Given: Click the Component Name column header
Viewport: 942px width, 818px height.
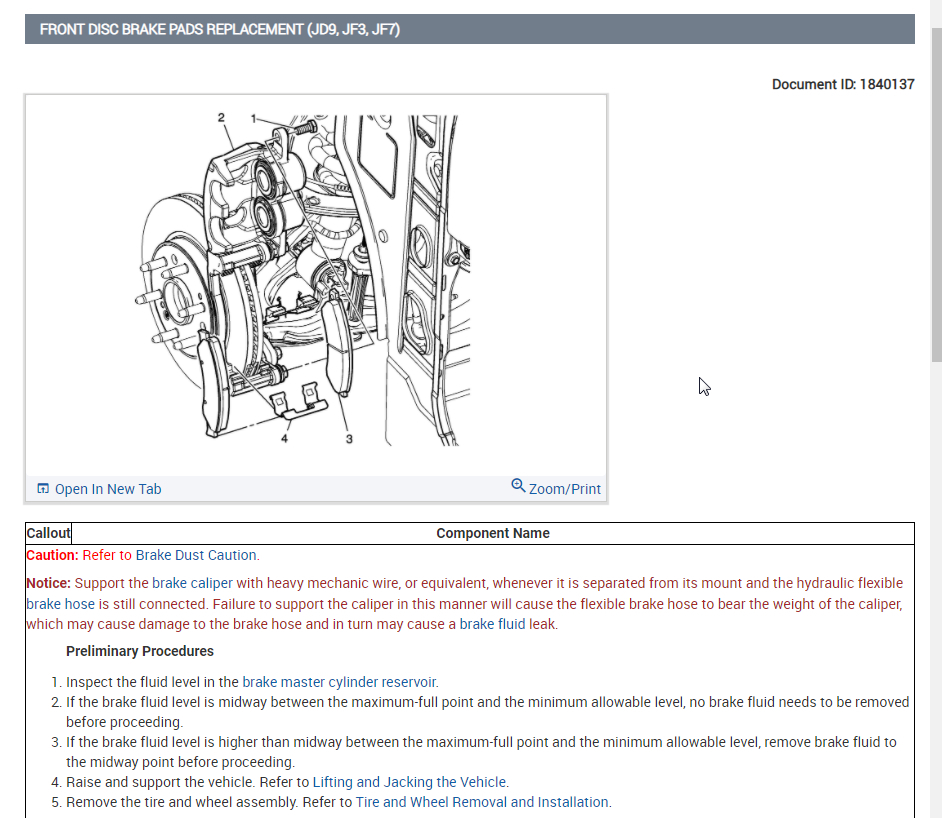Looking at the screenshot, I should click(492, 533).
